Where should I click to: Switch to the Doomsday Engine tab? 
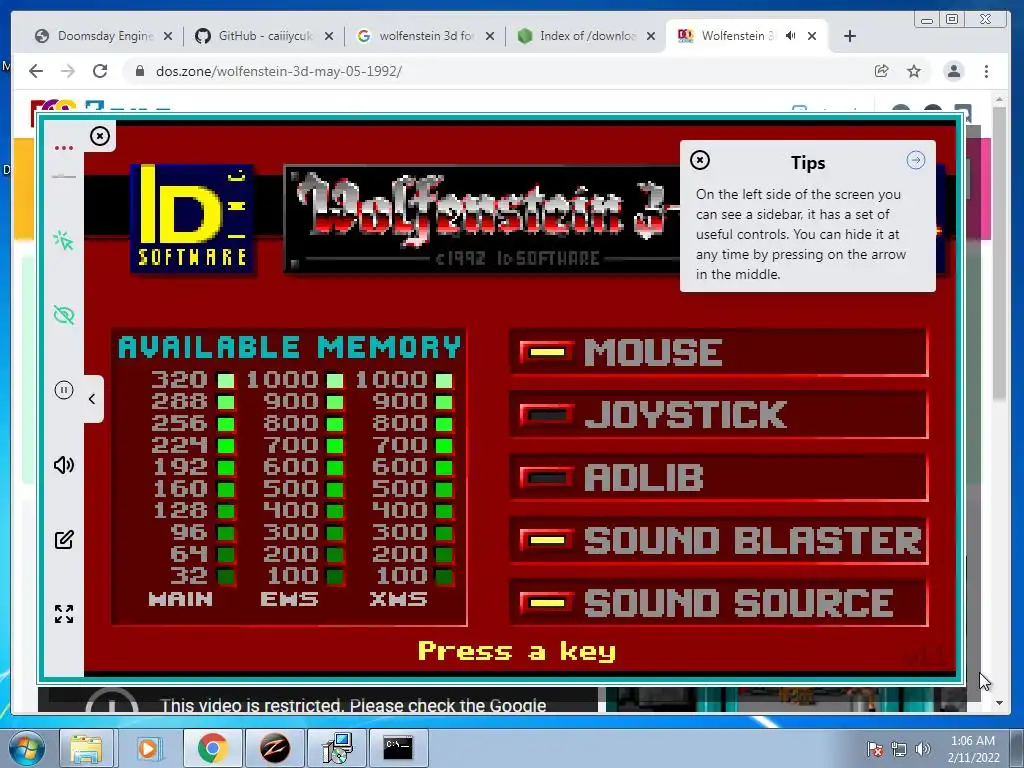[x=104, y=36]
